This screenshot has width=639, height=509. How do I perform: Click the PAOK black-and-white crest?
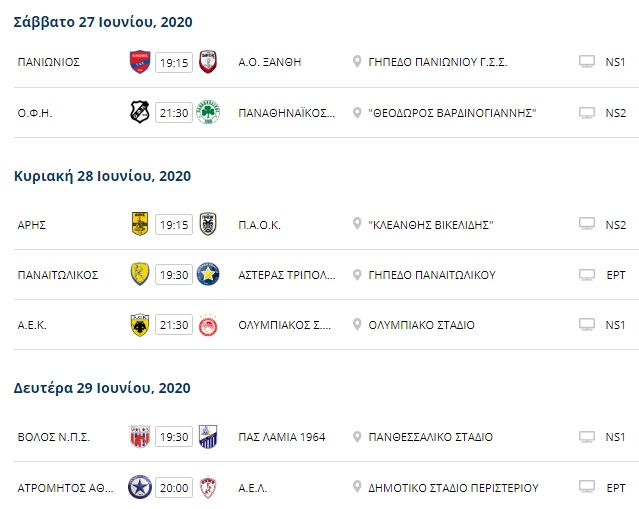click(x=209, y=223)
